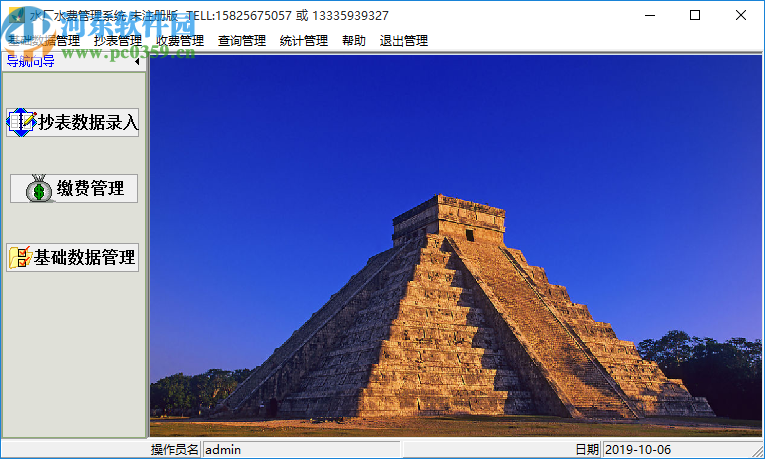The width and height of the screenshot is (765, 459).
Task: Open the 查询管理 menu
Action: point(242,40)
